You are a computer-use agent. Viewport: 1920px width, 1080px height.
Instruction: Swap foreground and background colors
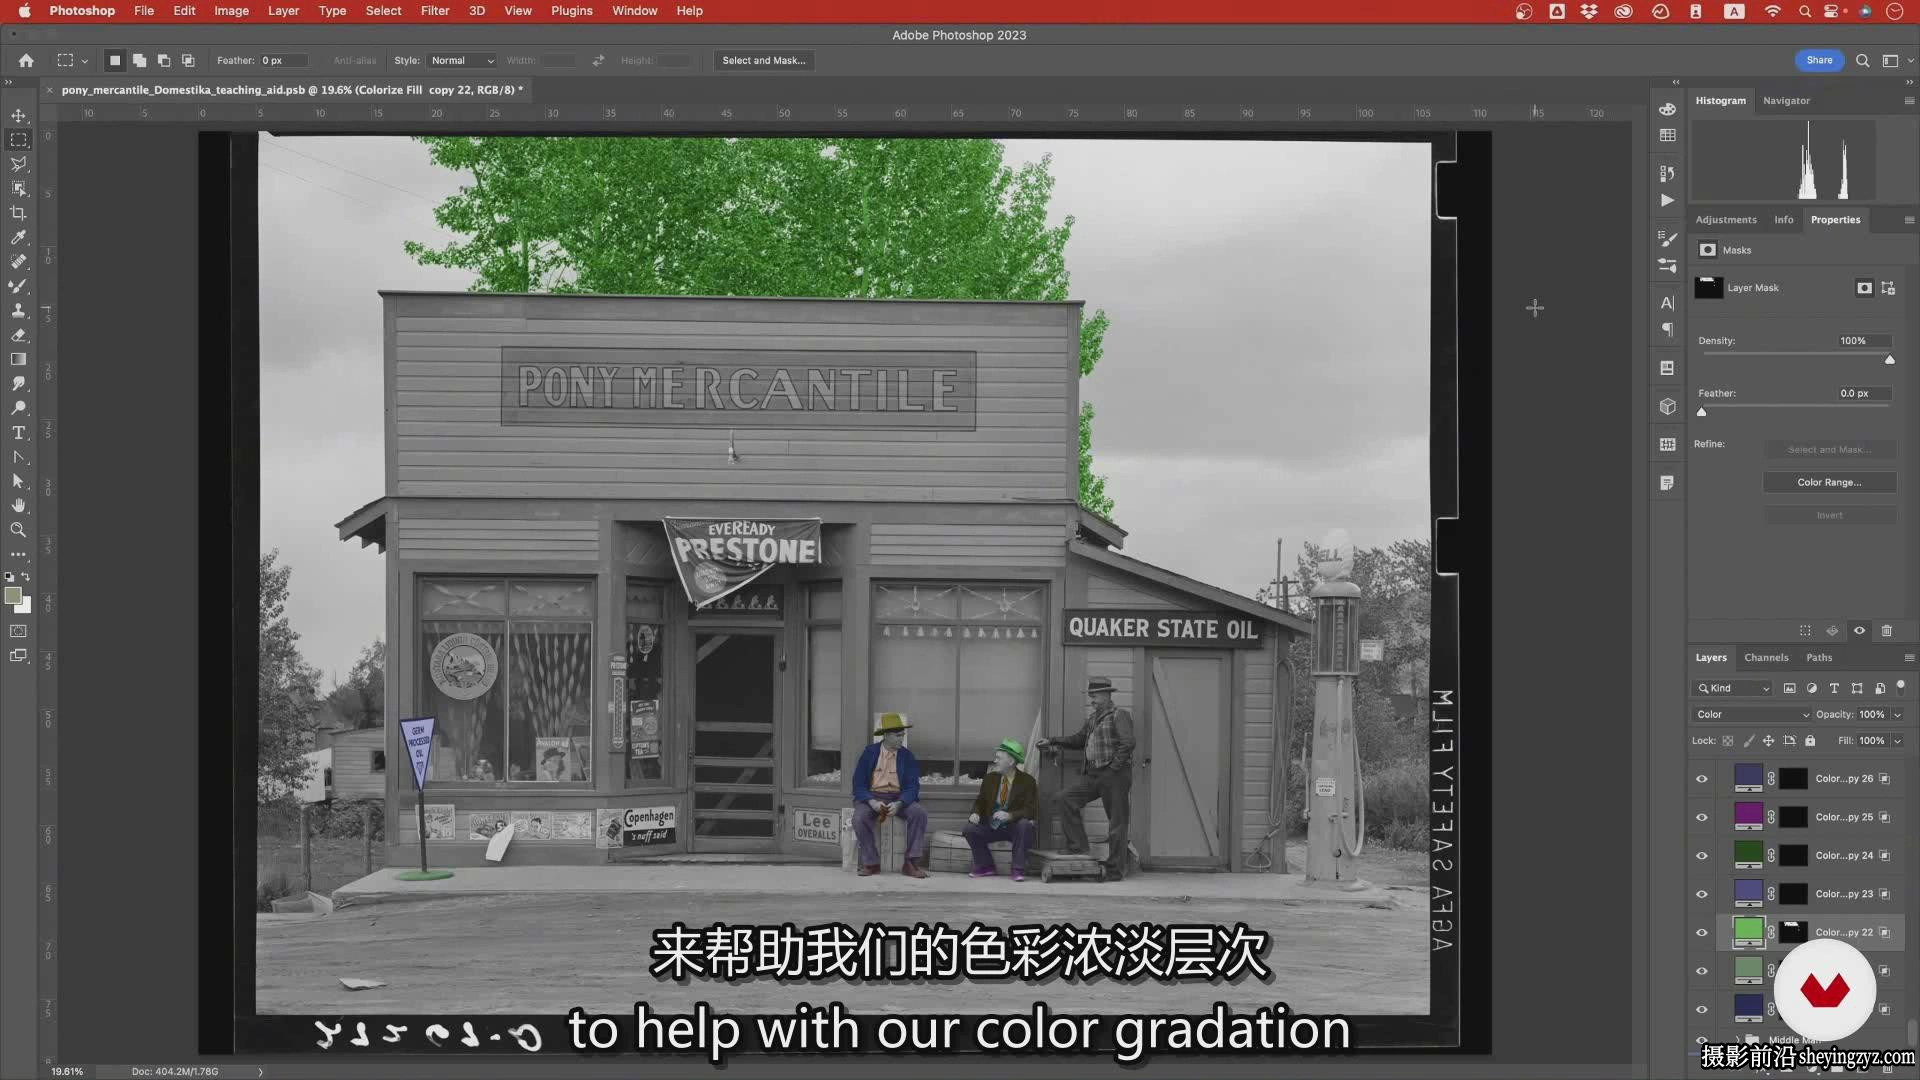pos(26,577)
